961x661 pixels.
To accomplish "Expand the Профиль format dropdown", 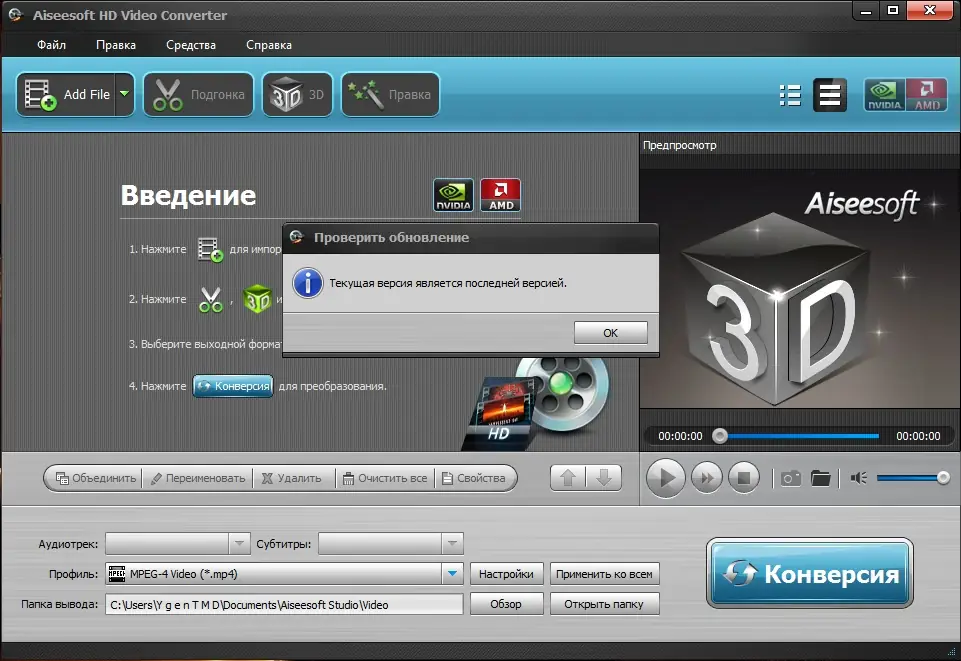I will (x=452, y=574).
